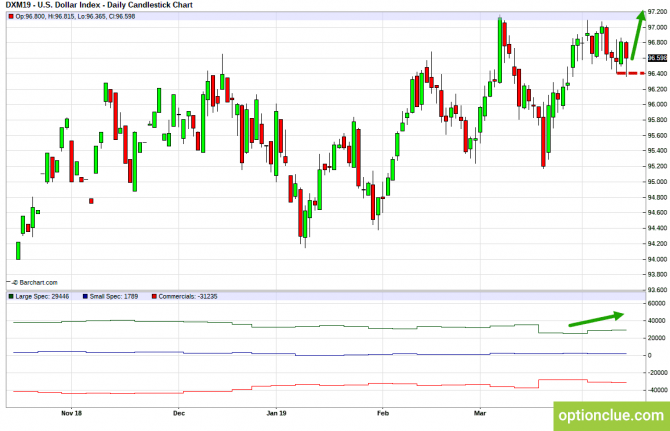Click the Mar date axis label
The height and width of the screenshot is (431, 670).
pyautogui.click(x=480, y=413)
